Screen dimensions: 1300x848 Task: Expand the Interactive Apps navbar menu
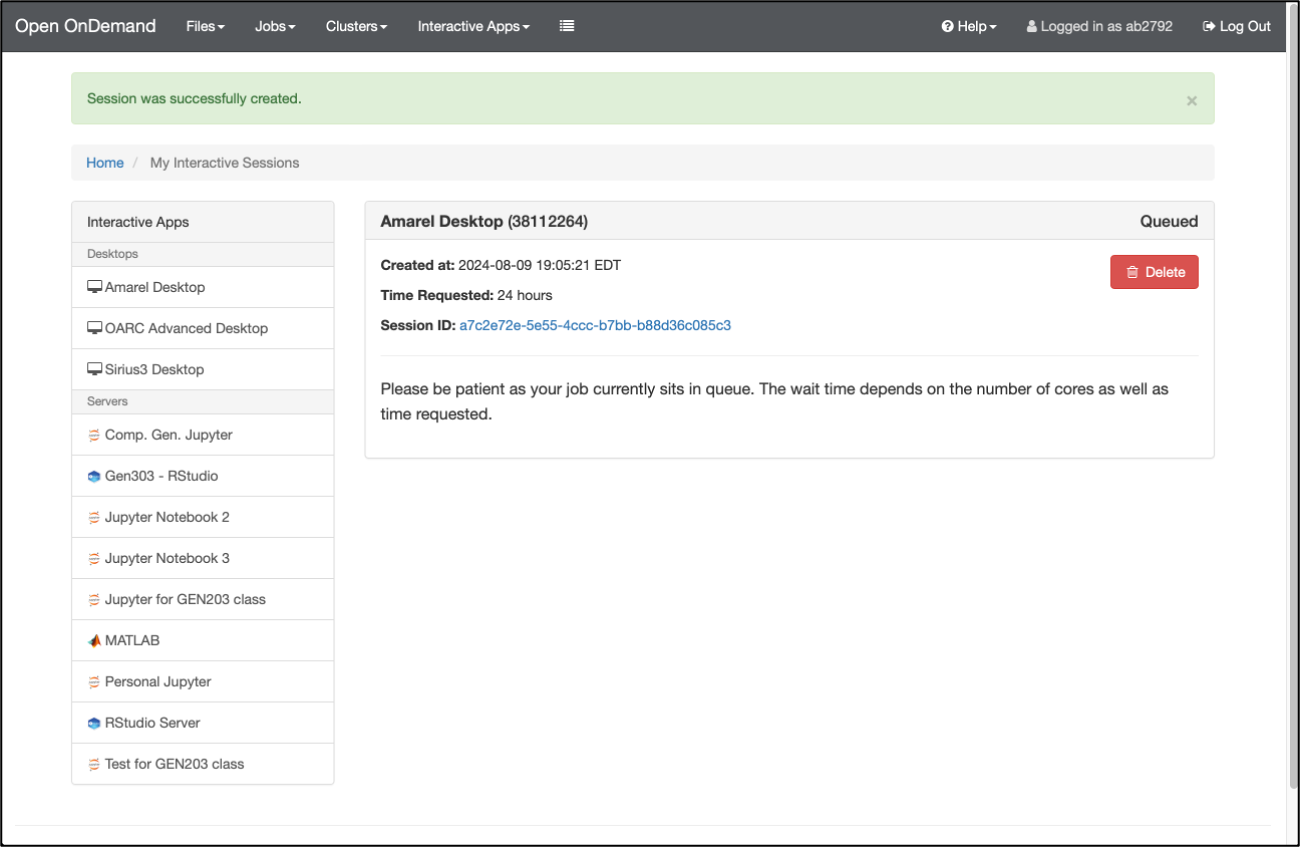(x=473, y=26)
